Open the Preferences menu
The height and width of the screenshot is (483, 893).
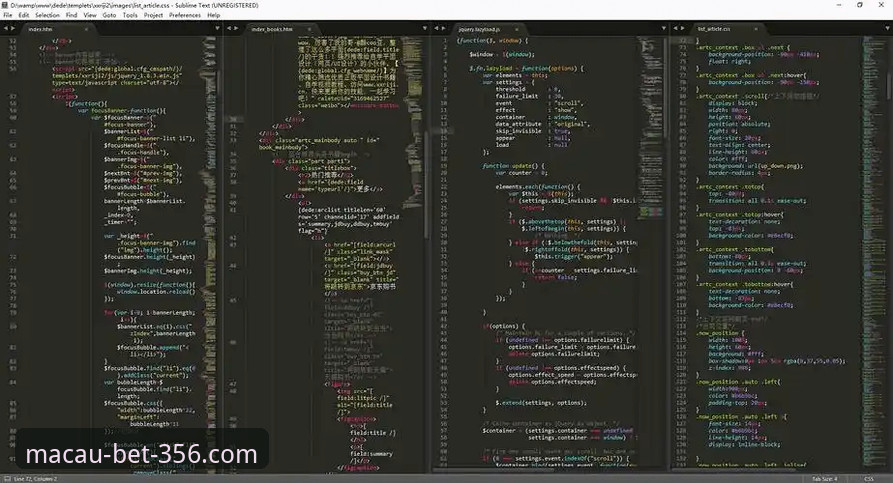pyautogui.click(x=185, y=15)
